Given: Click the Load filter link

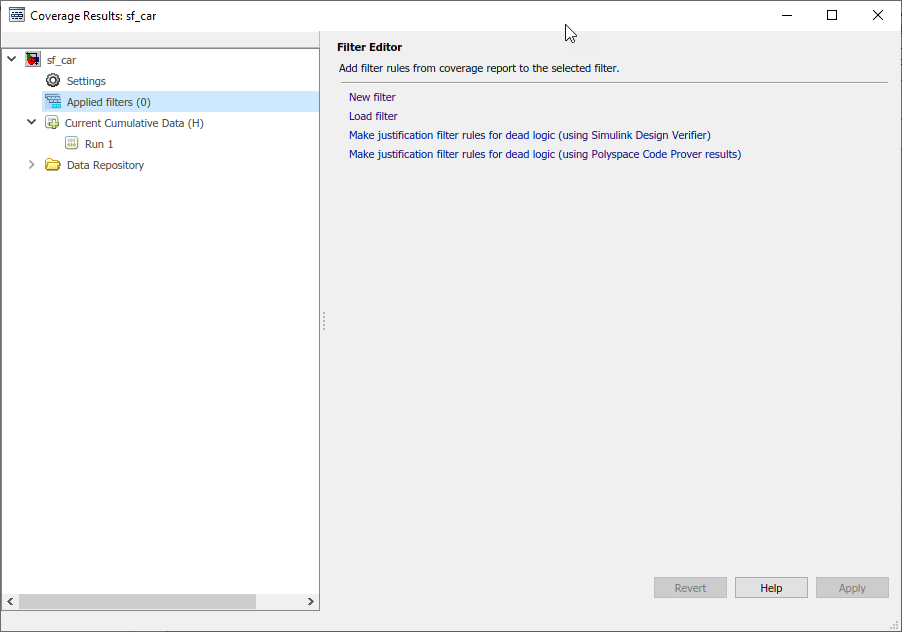Looking at the screenshot, I should 371,115.
